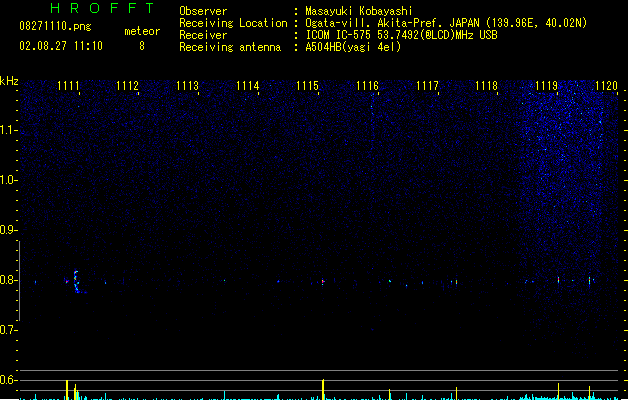
Task: Click the 0.9 frequency axis label
Action: 9,230
